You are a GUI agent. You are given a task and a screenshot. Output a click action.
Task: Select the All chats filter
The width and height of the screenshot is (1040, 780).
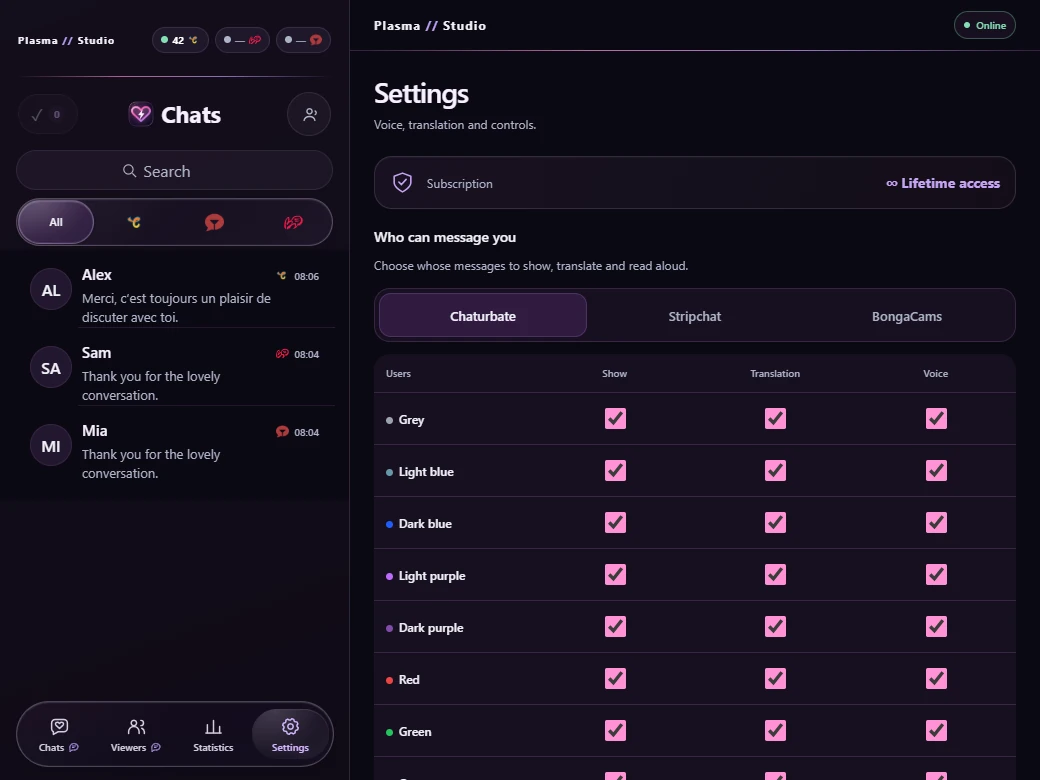pos(56,222)
